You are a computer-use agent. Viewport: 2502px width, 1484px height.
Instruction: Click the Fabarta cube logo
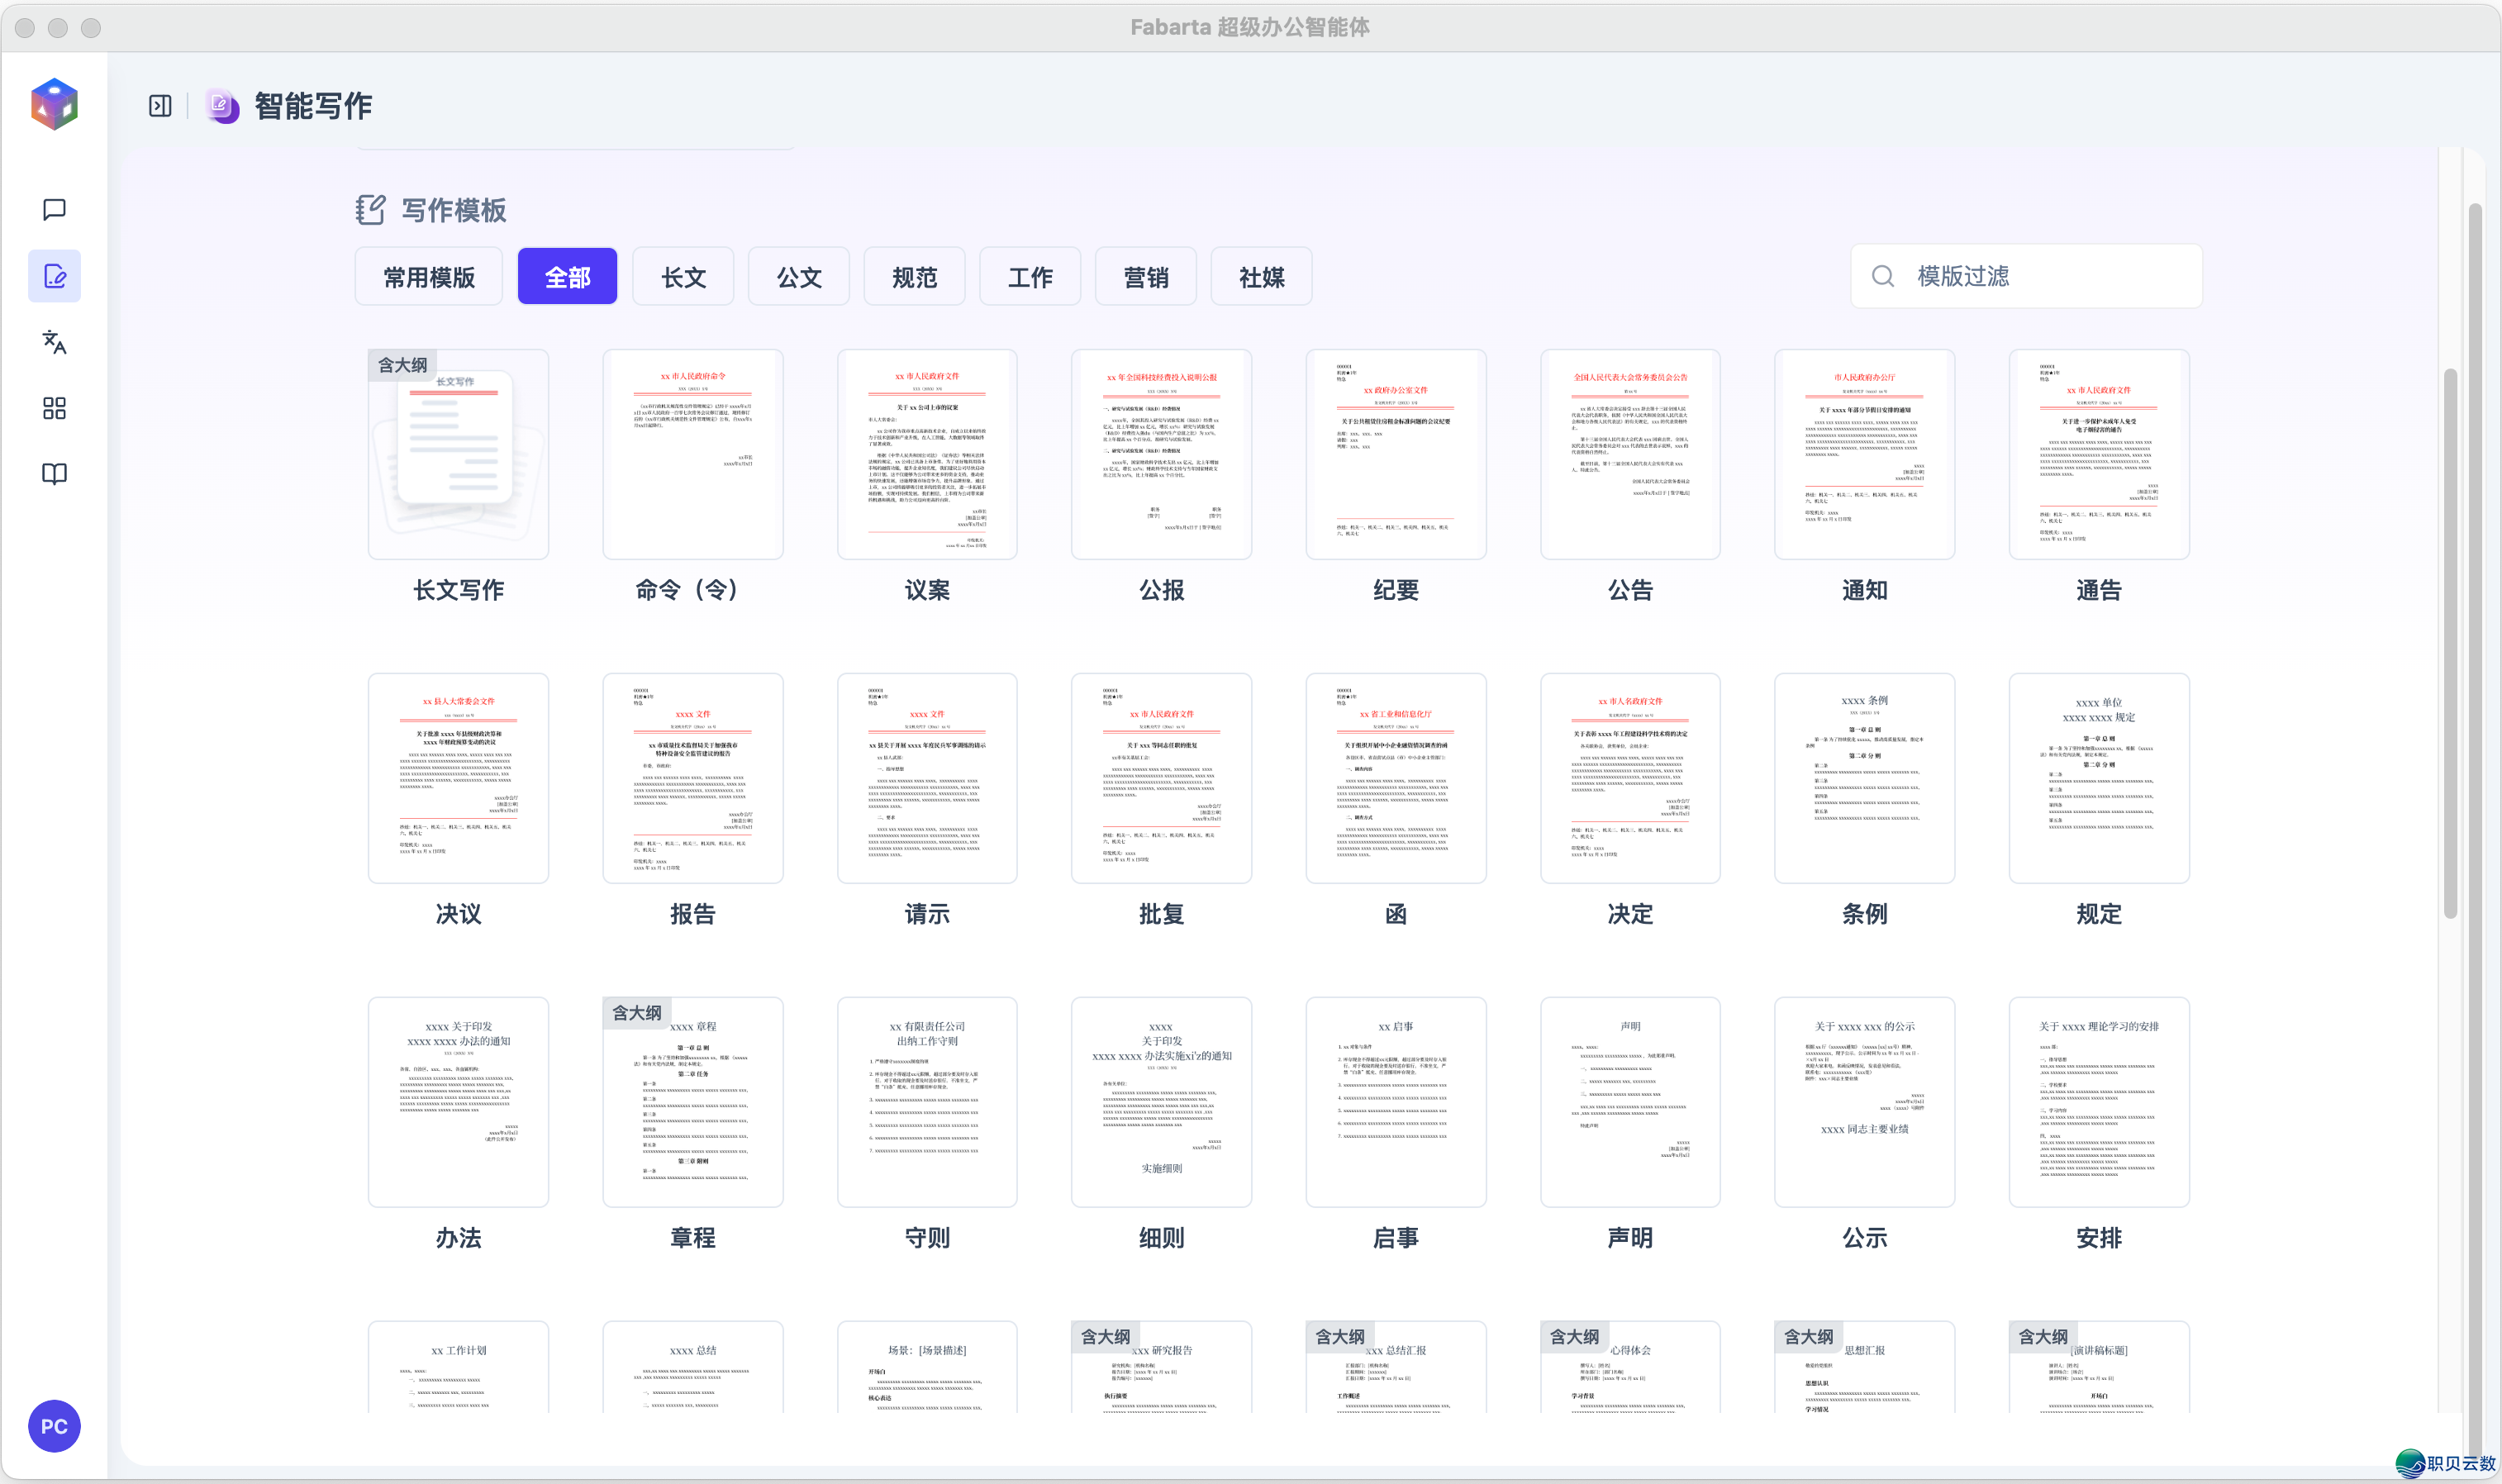pos(54,104)
